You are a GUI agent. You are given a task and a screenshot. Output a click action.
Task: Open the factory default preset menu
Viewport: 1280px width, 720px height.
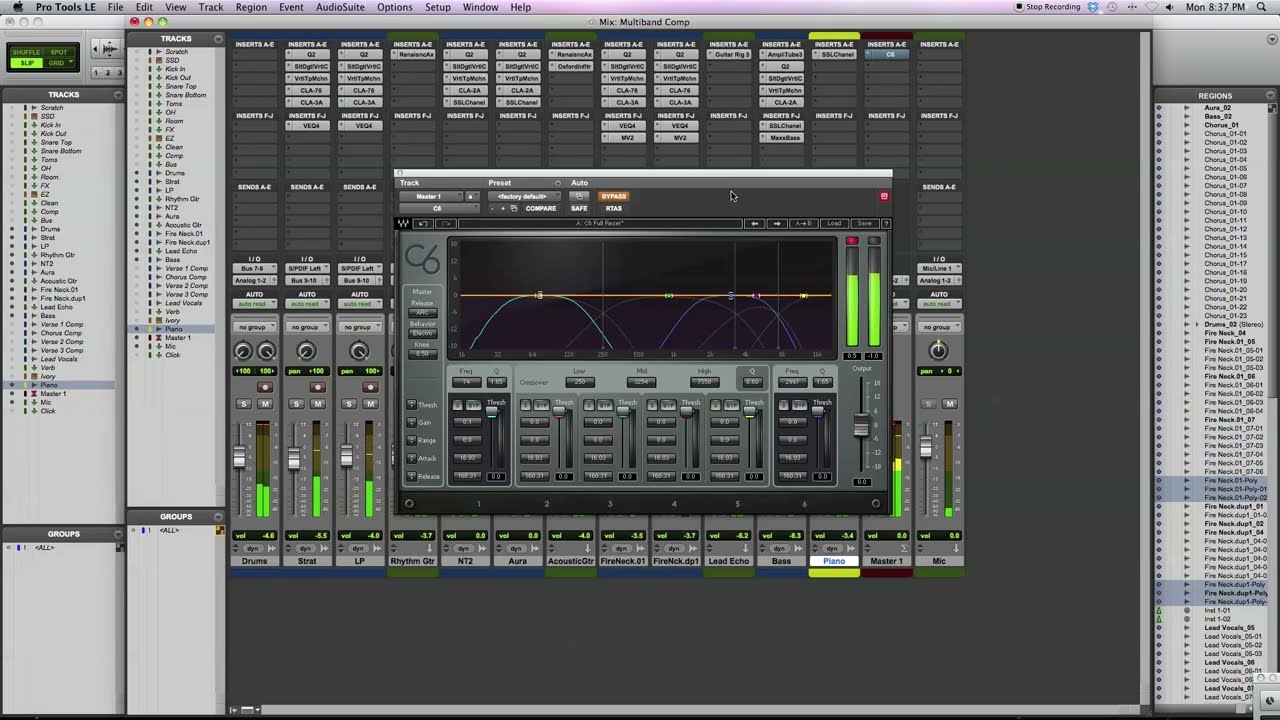[524, 196]
